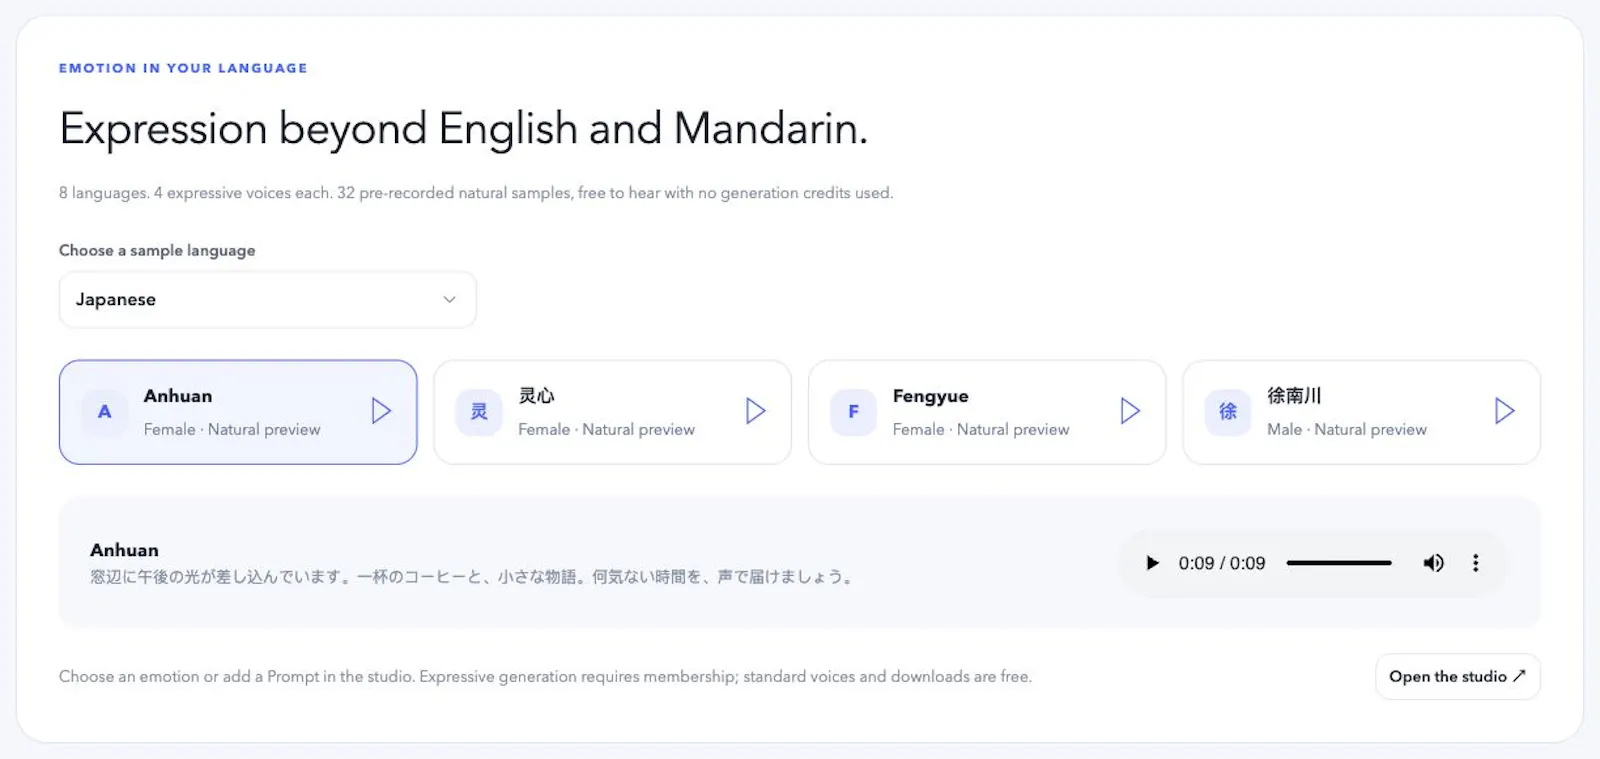Click 'Female · Natural preview' under 灵心
Viewport: 1600px width, 759px height.
pyautogui.click(x=606, y=429)
